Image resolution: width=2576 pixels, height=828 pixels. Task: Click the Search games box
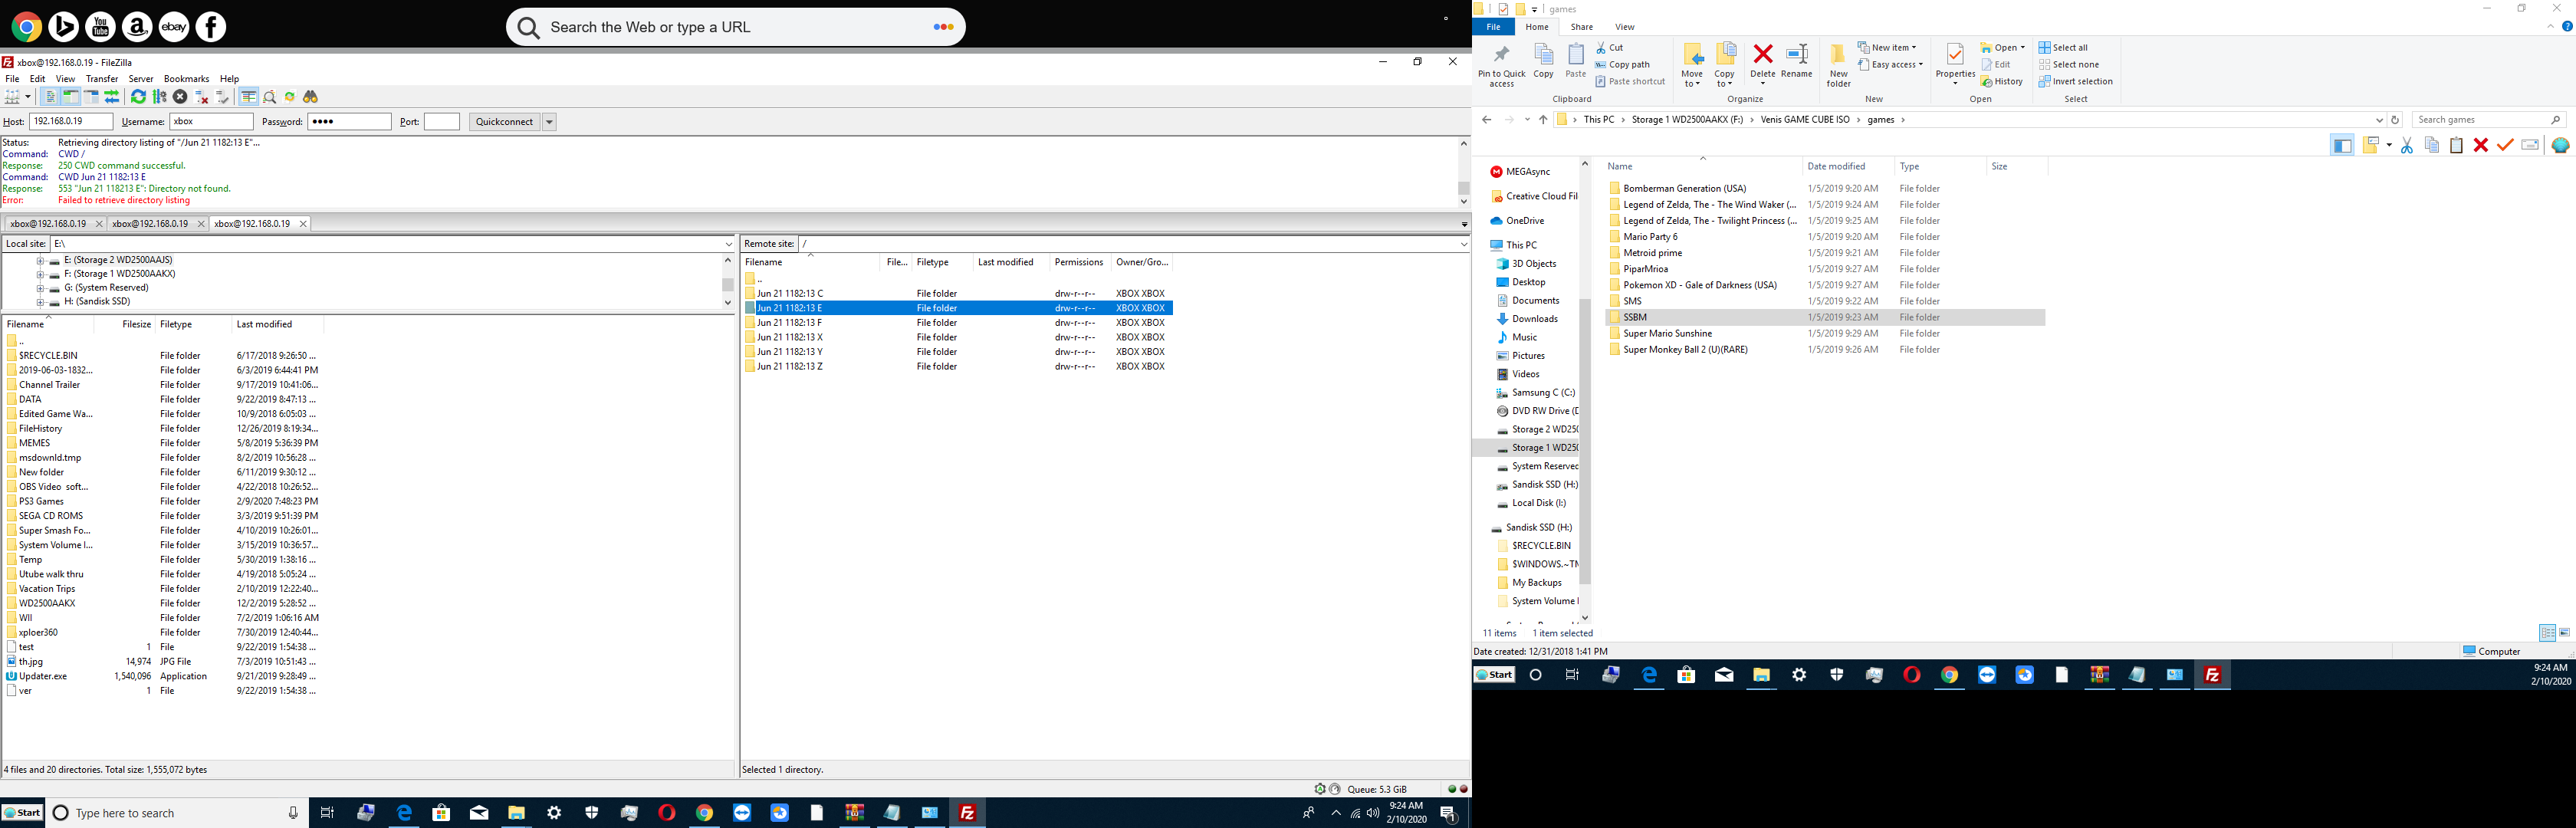2489,120
